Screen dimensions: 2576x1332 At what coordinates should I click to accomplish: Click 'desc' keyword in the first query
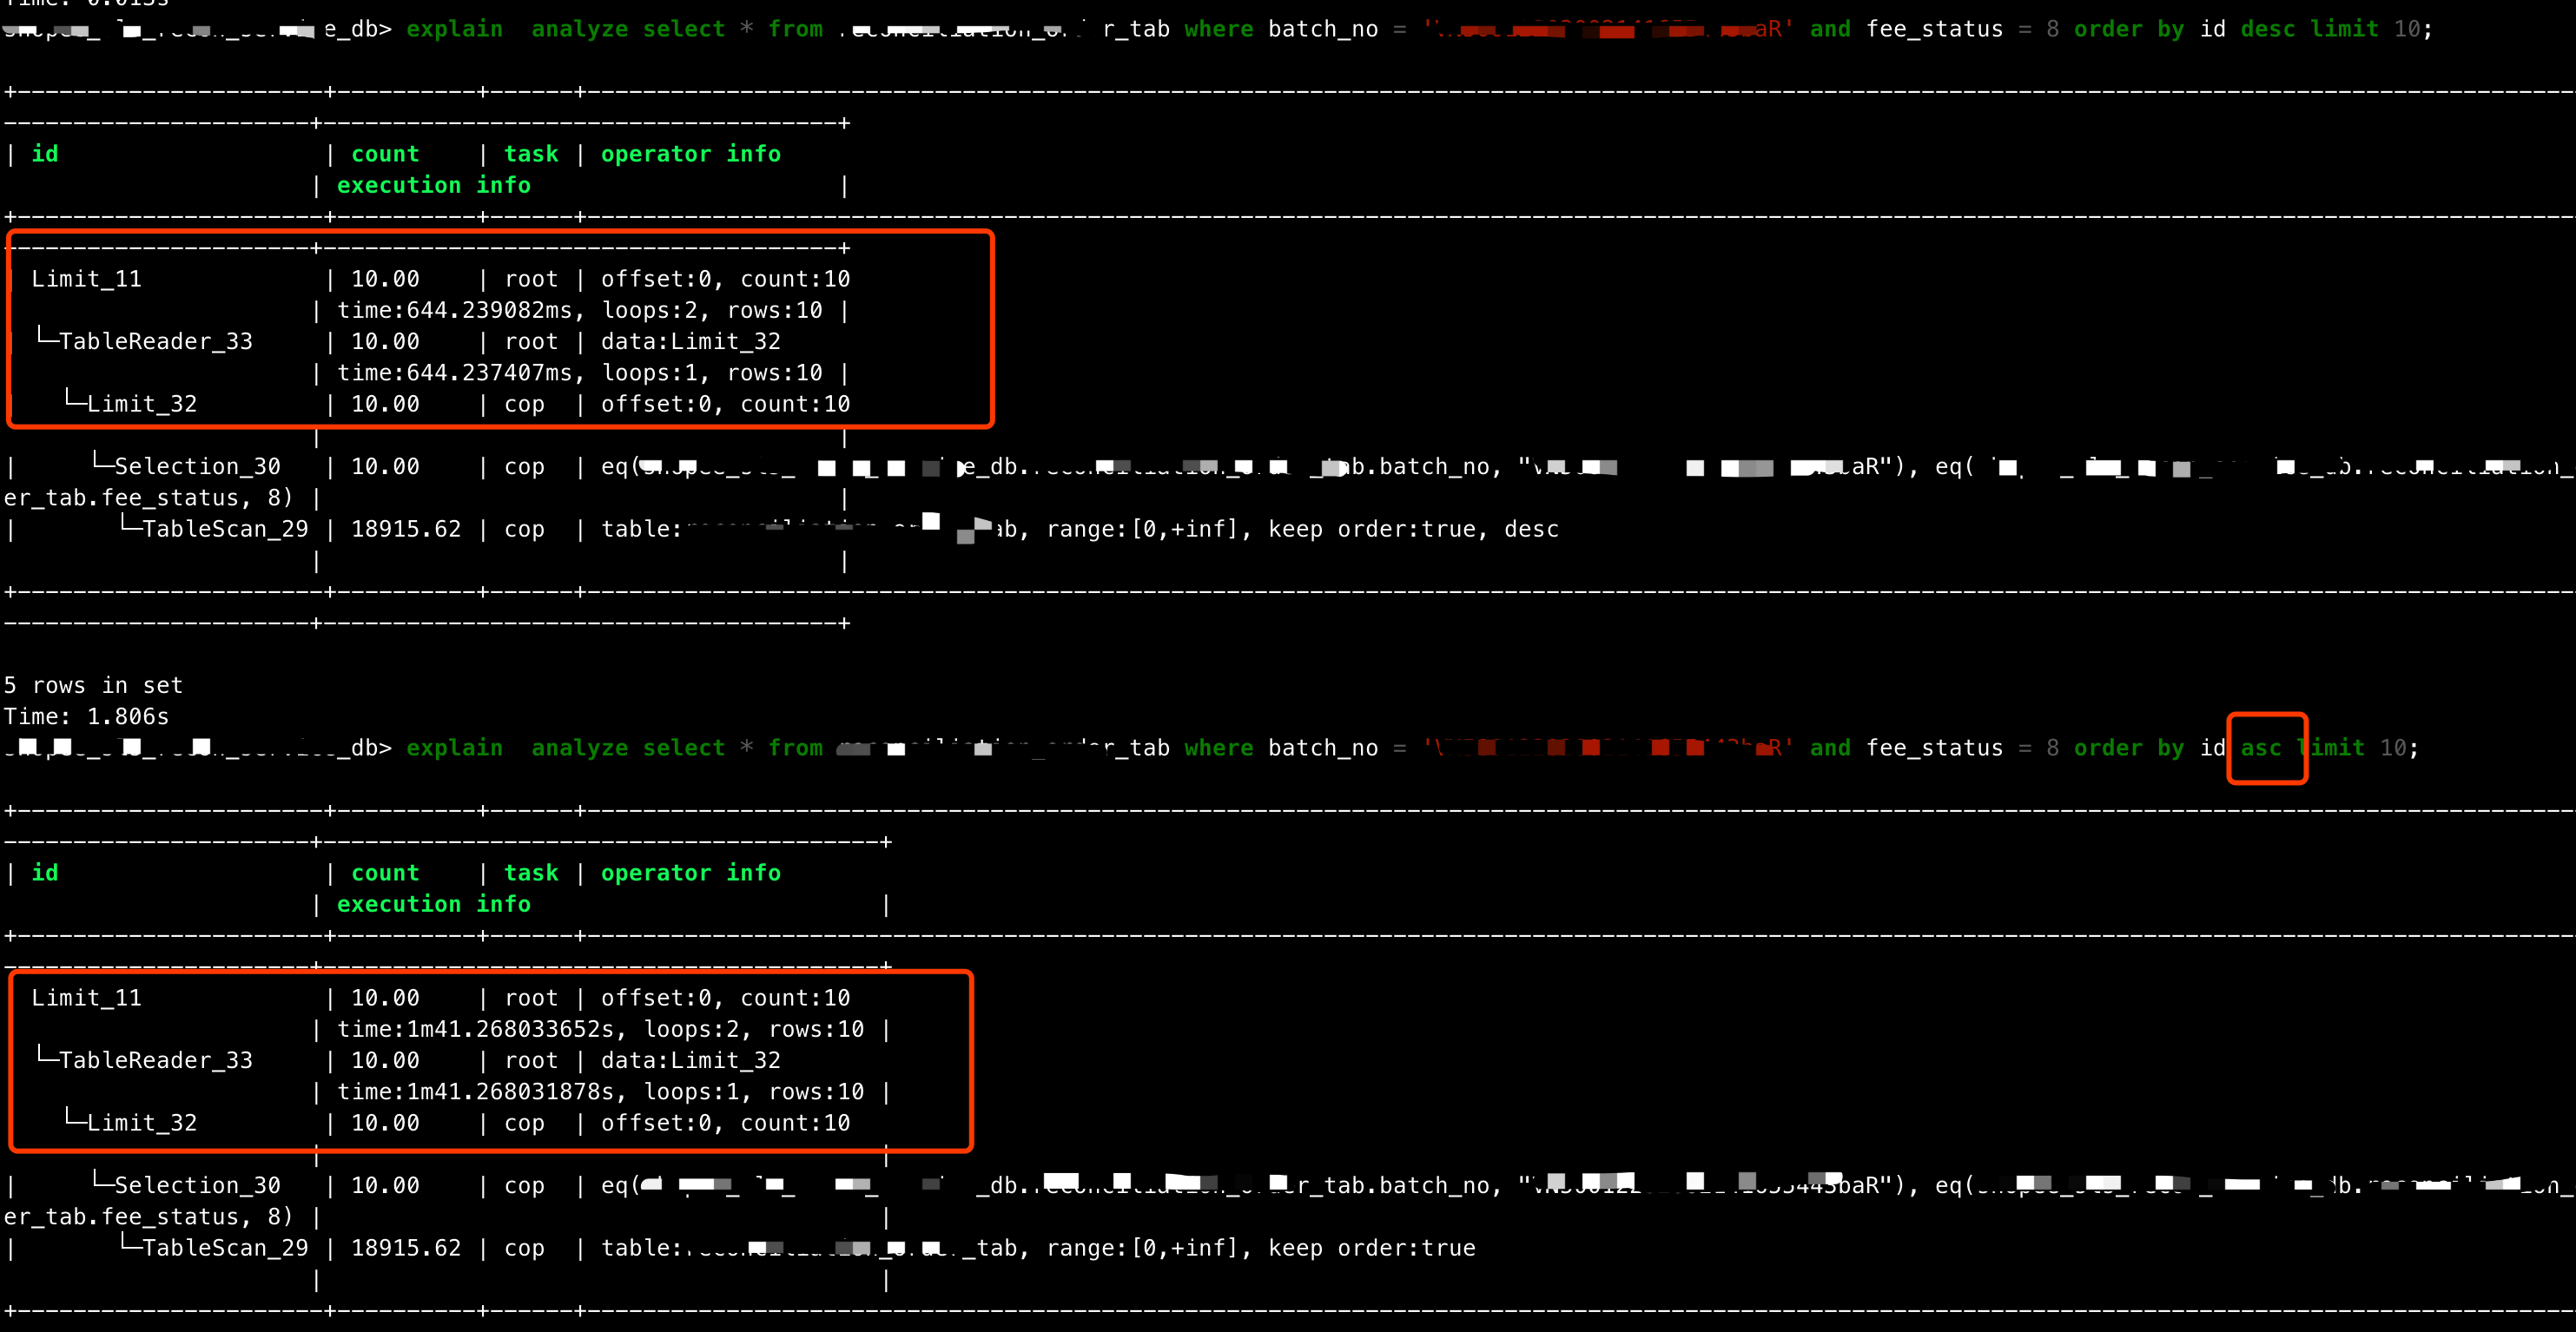pos(2267,29)
